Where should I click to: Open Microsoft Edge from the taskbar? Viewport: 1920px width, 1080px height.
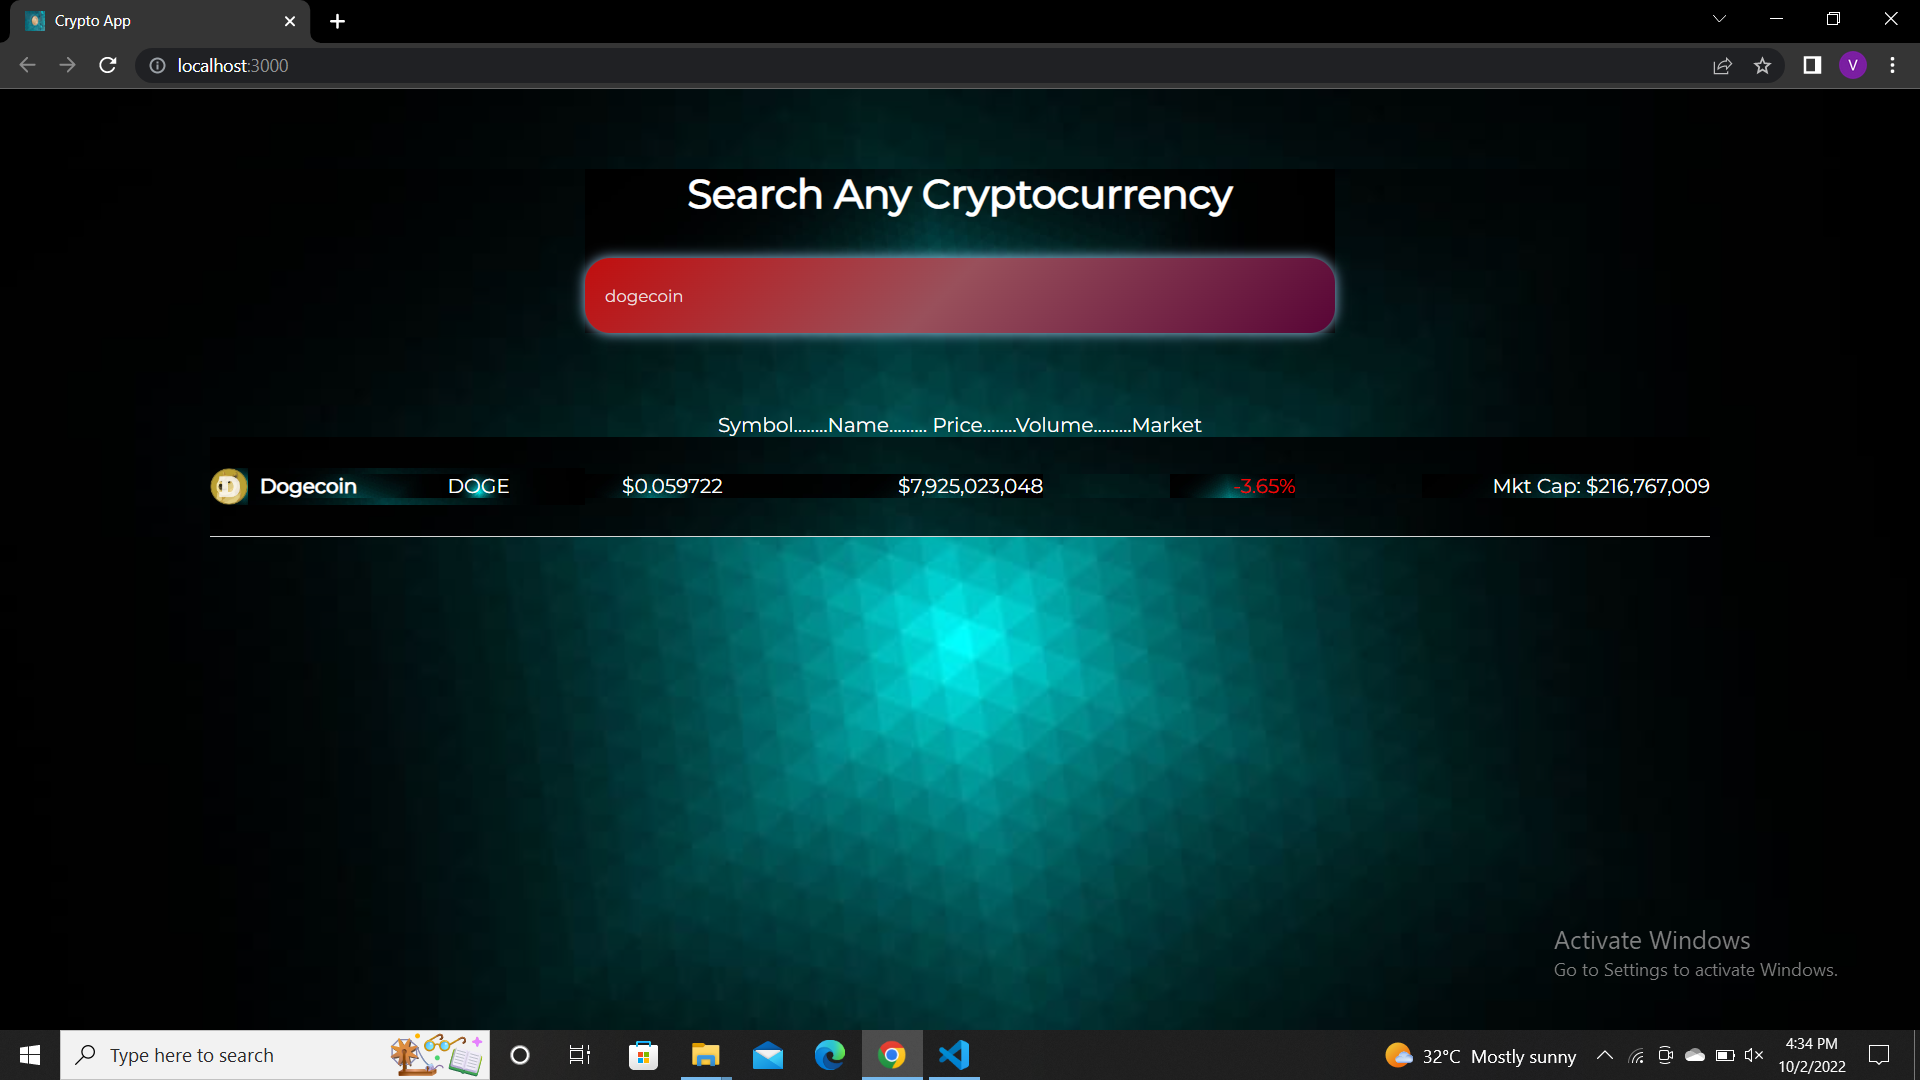(830, 1055)
